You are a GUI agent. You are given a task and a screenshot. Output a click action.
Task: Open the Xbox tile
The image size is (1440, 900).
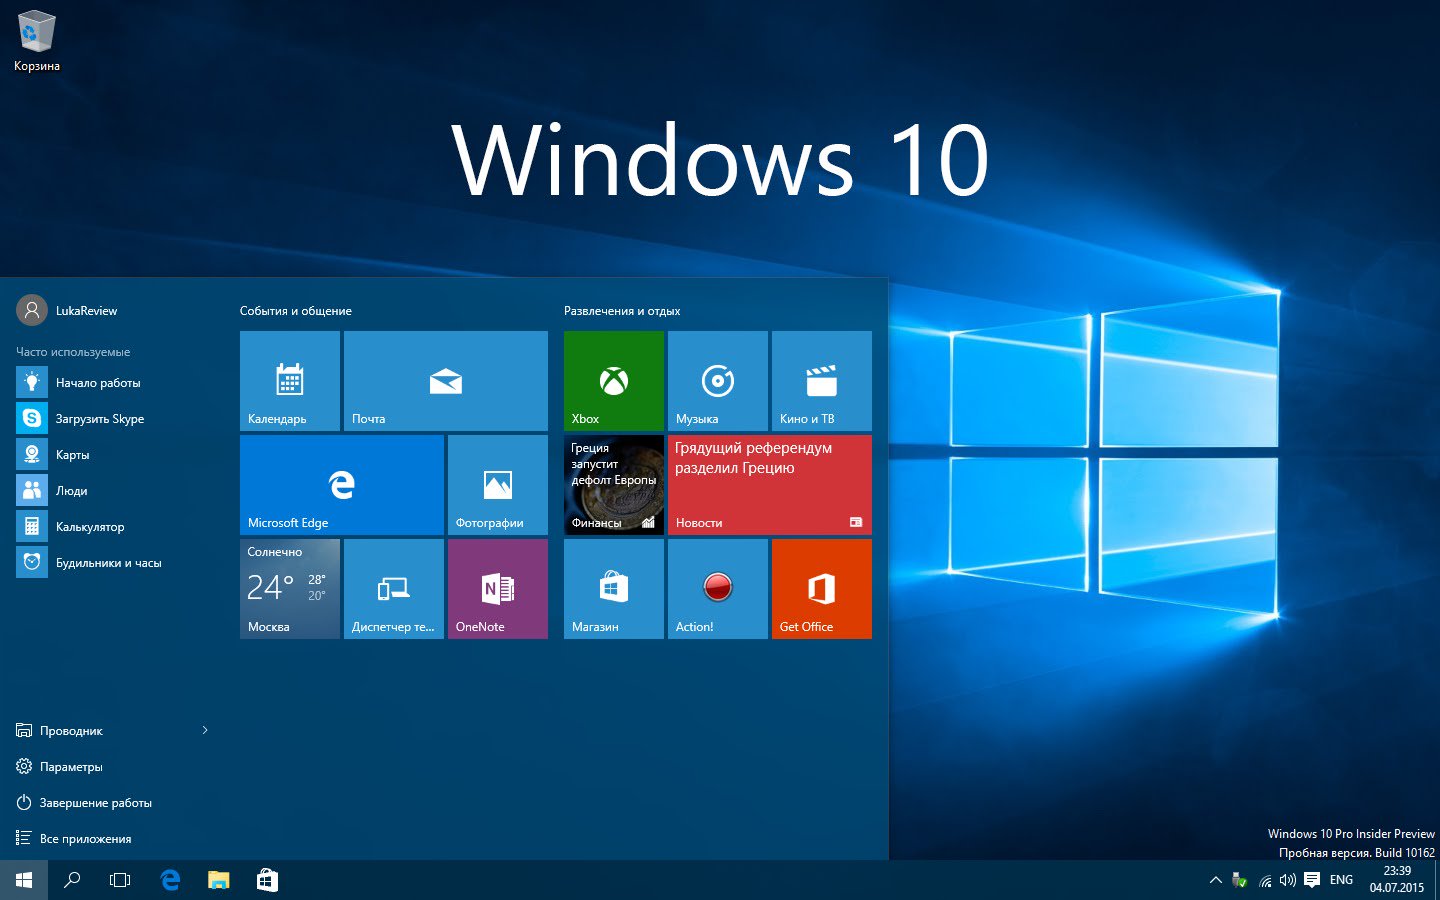(614, 381)
